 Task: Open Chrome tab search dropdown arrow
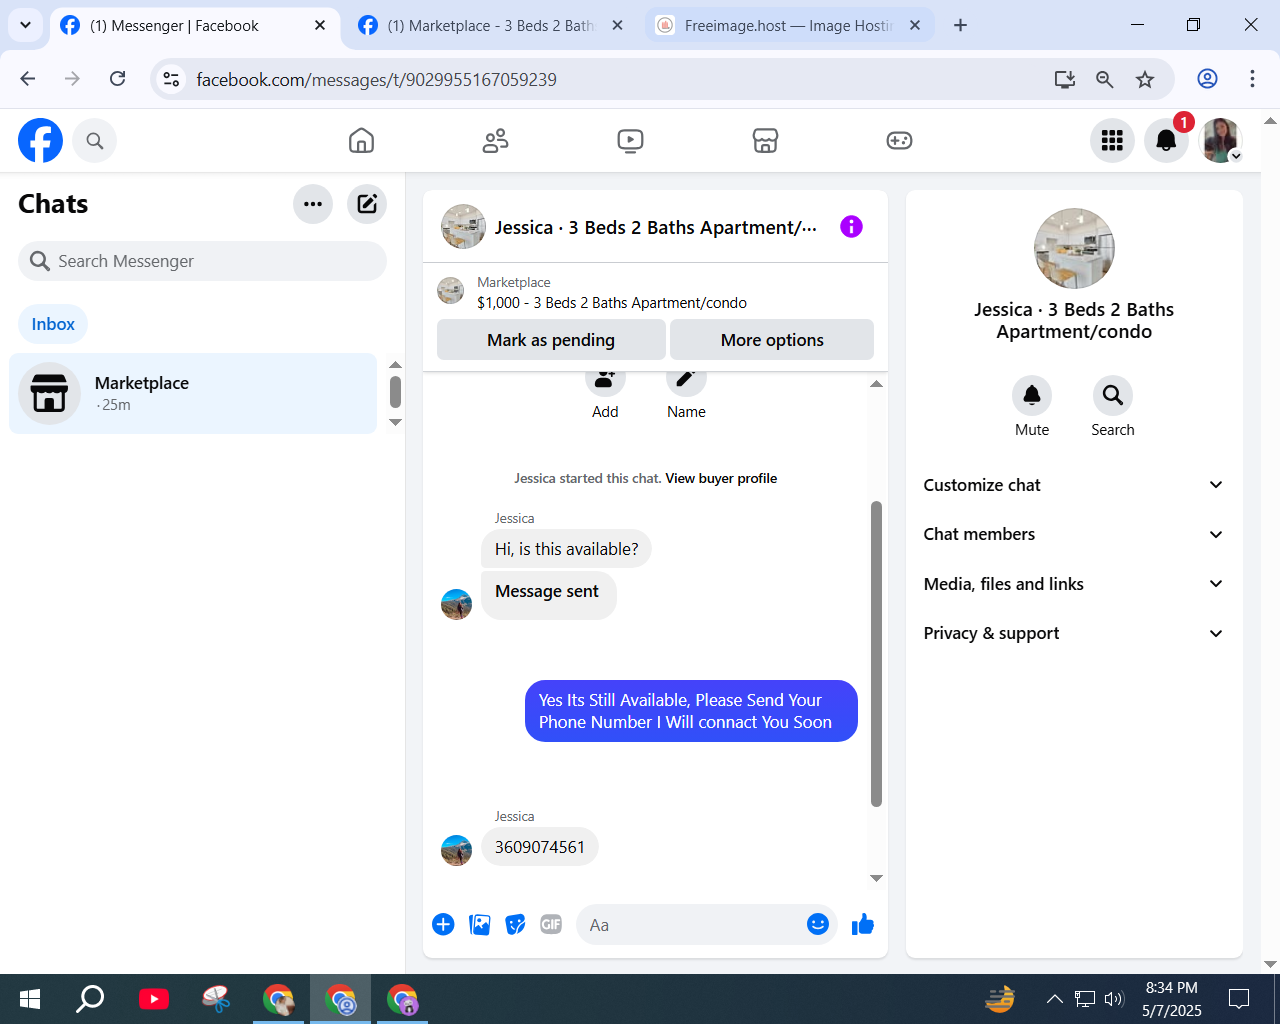point(25,25)
